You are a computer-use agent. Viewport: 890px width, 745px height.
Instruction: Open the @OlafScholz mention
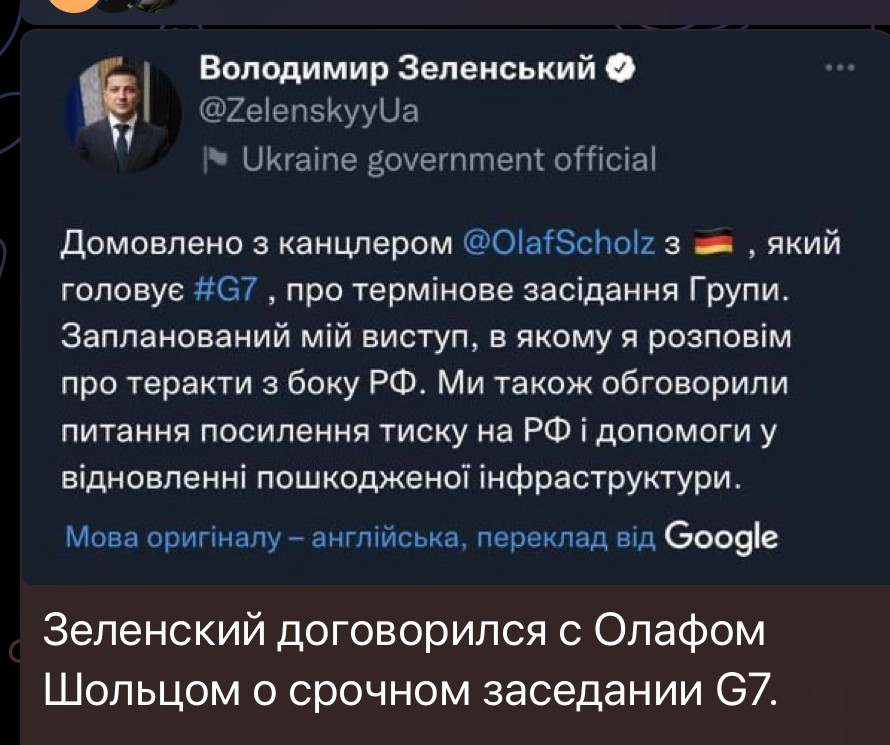[561, 244]
